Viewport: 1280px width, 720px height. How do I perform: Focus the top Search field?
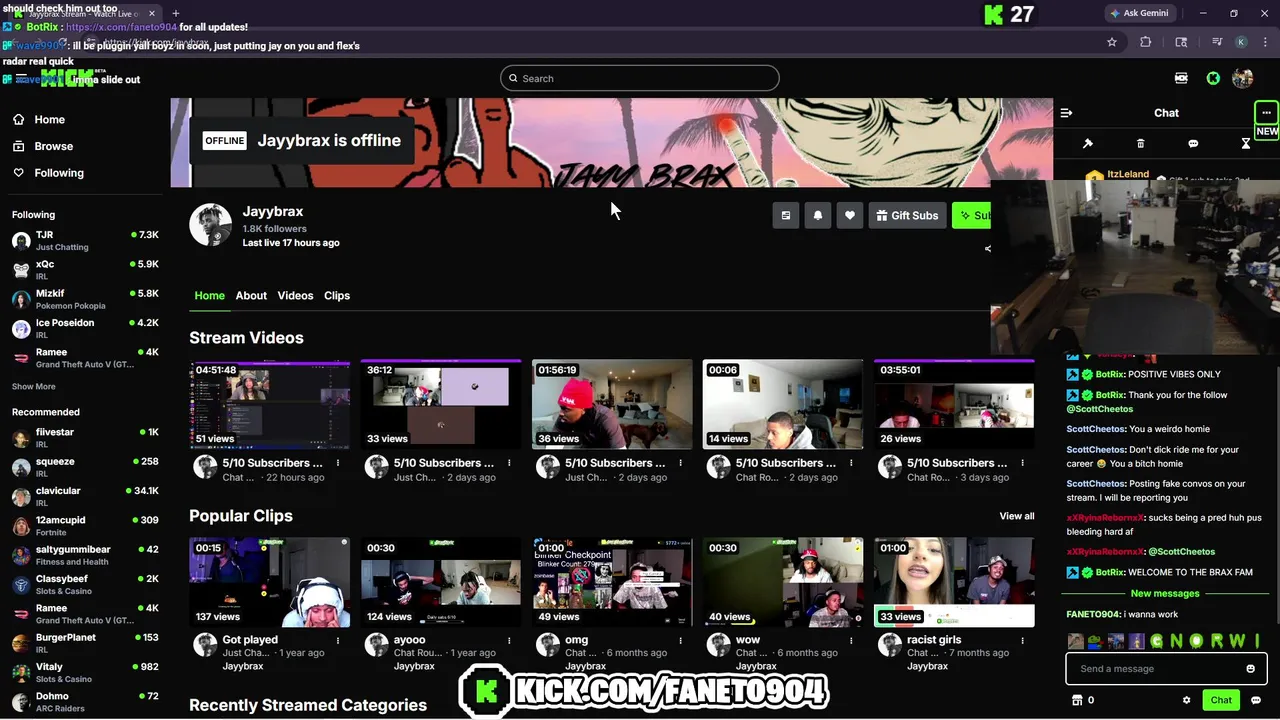pyautogui.click(x=640, y=78)
